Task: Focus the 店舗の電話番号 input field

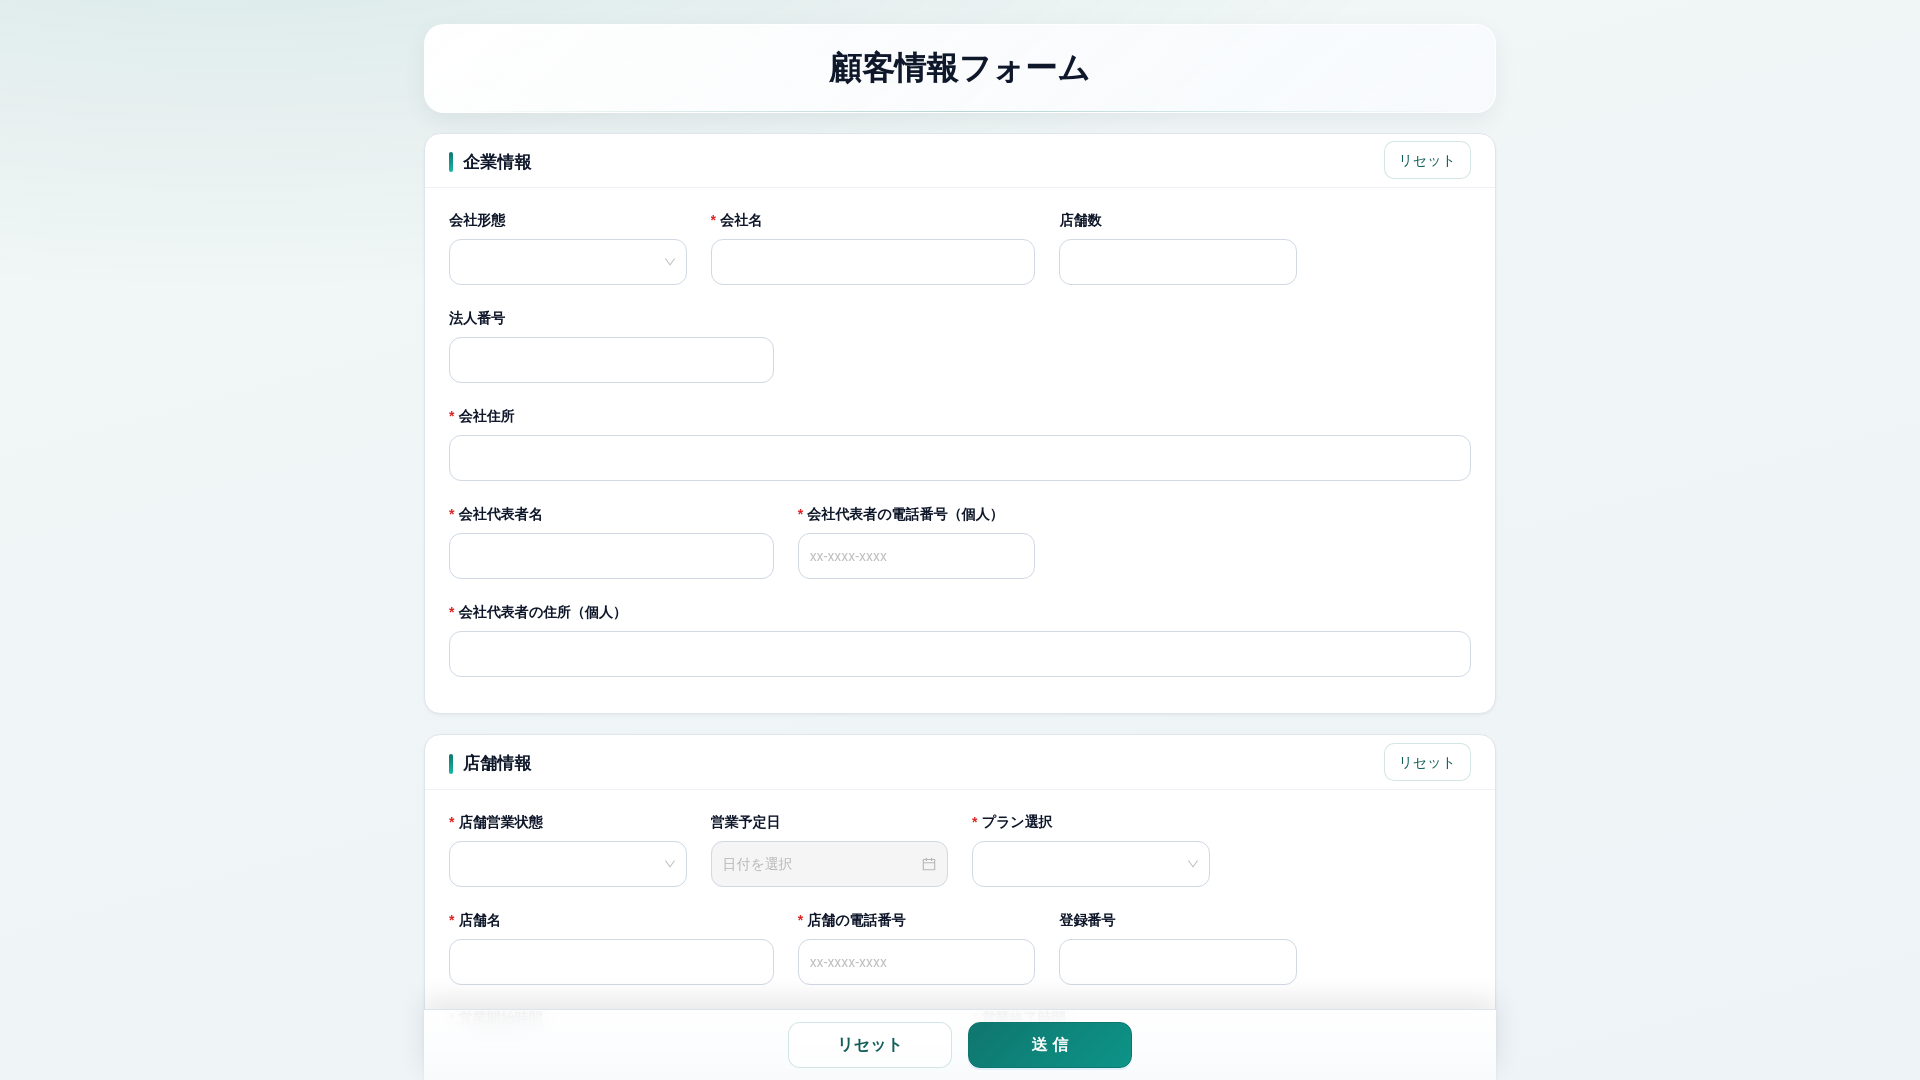Action: coord(916,962)
